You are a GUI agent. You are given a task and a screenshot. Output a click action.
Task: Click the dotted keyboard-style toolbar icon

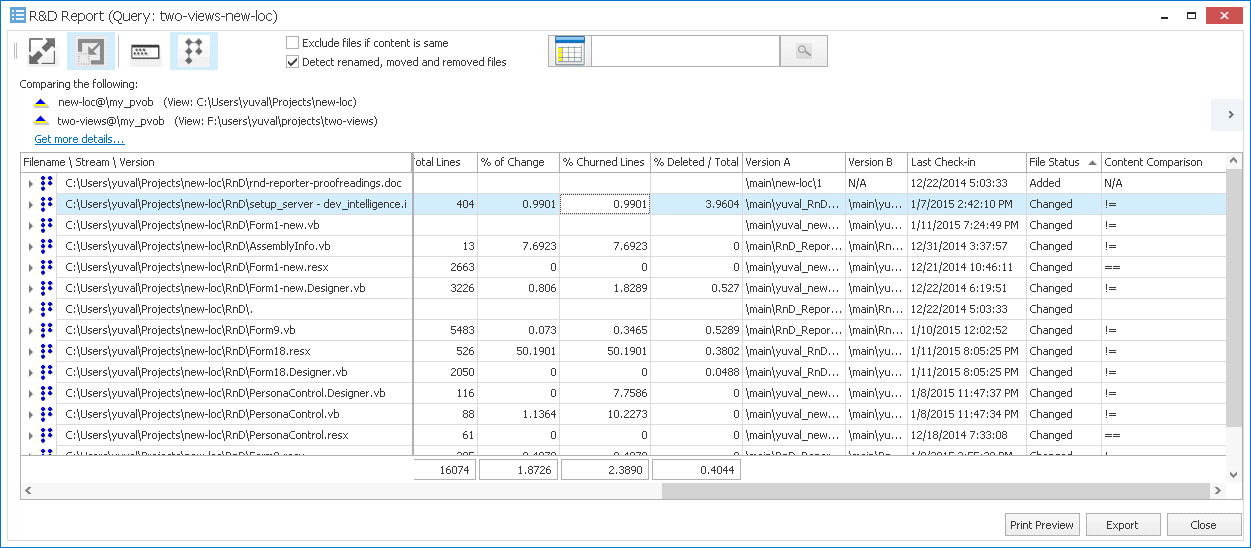[145, 52]
